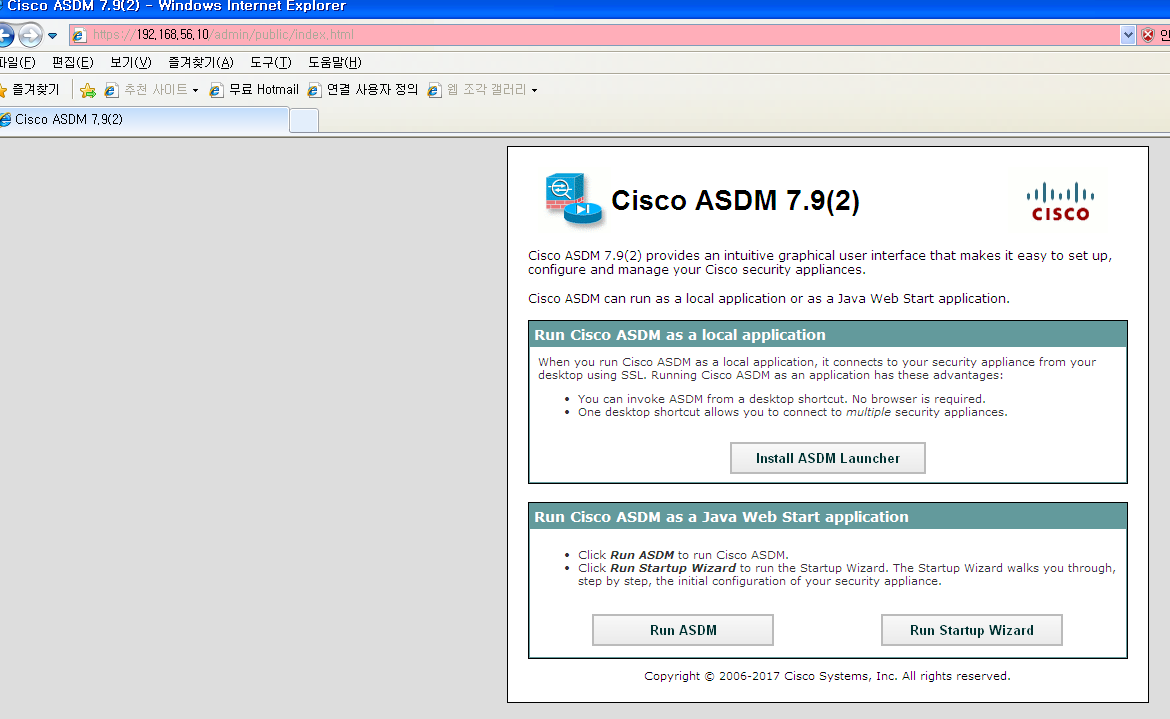Expand the 웹 조각 갤러리 dropdown arrow
The image size is (1170, 719).
point(534,90)
